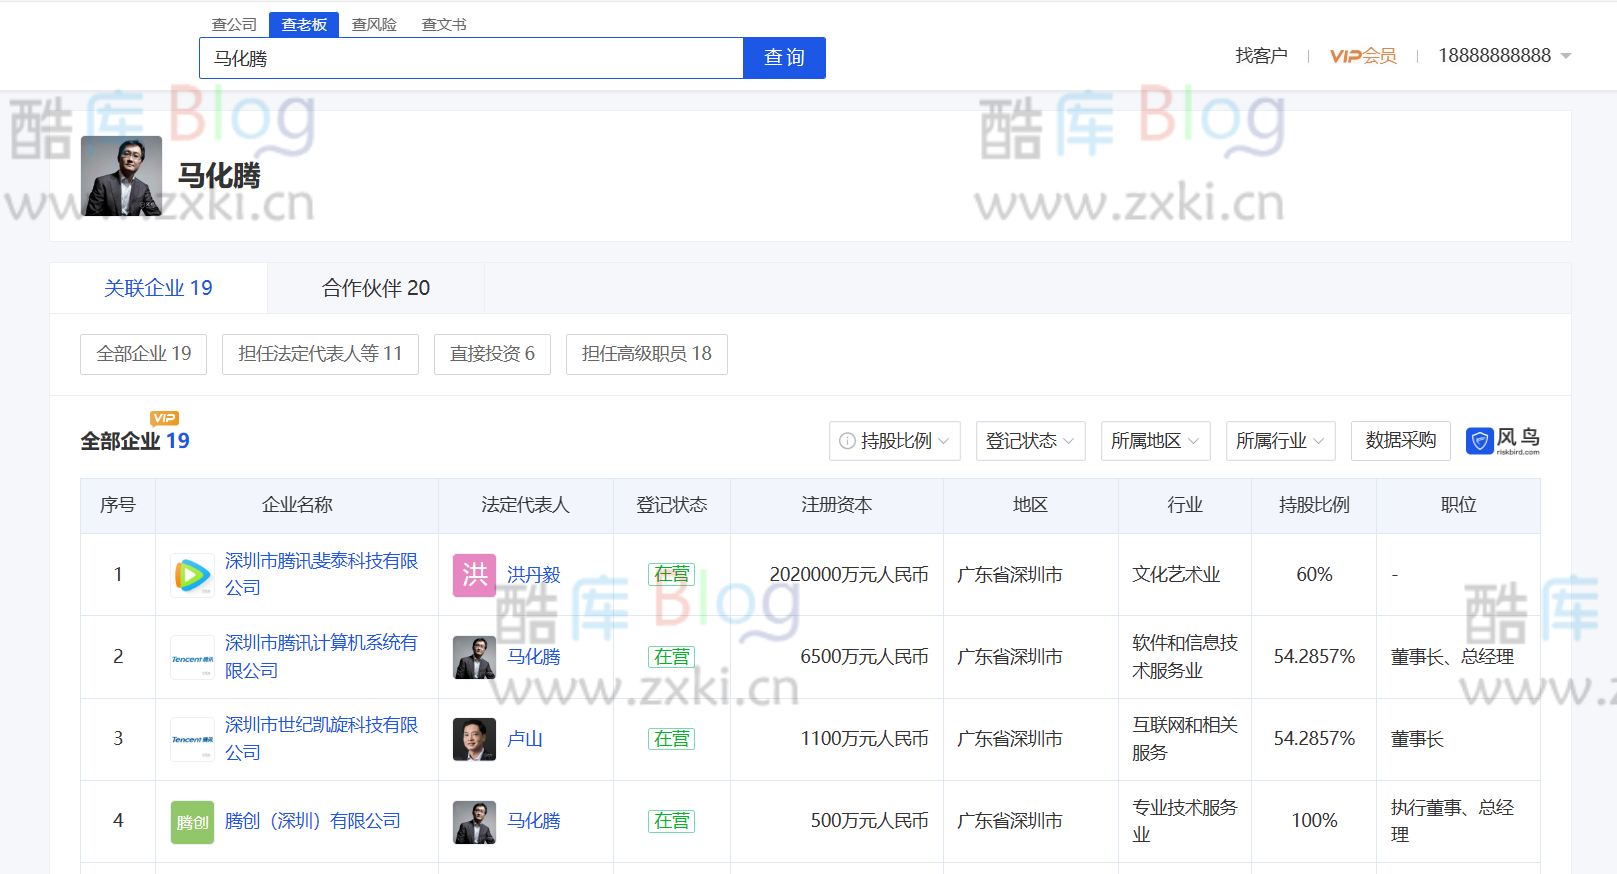Switch to the 查风险 search tab

[374, 24]
